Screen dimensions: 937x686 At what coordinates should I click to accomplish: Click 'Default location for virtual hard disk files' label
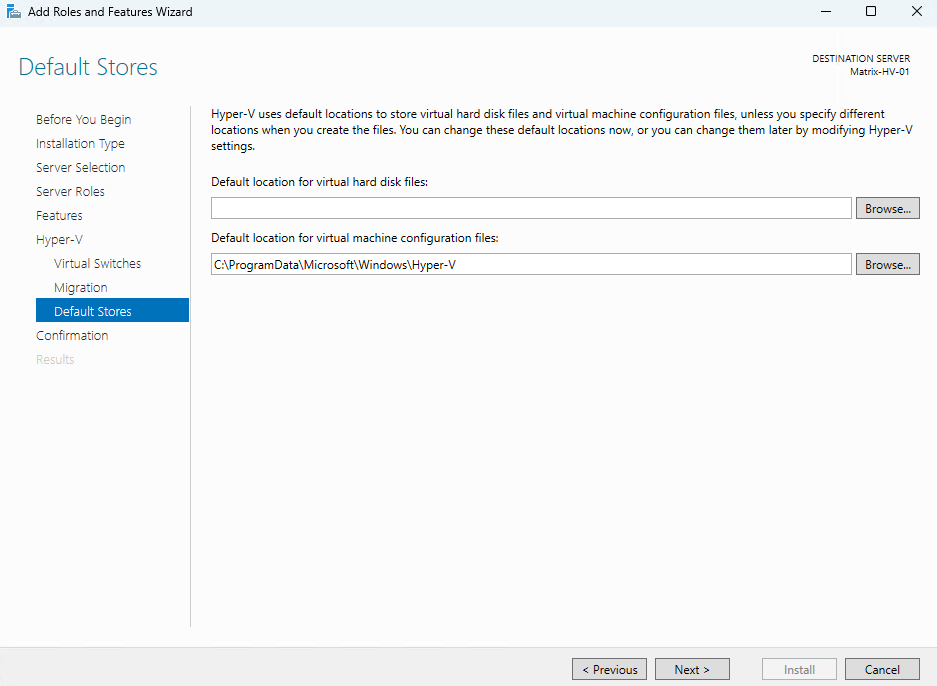click(x=319, y=182)
